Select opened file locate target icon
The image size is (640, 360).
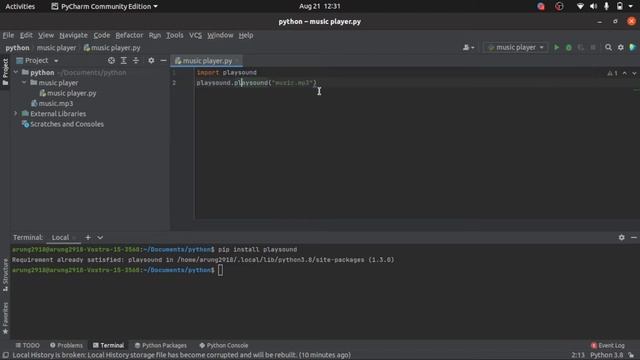111,60
